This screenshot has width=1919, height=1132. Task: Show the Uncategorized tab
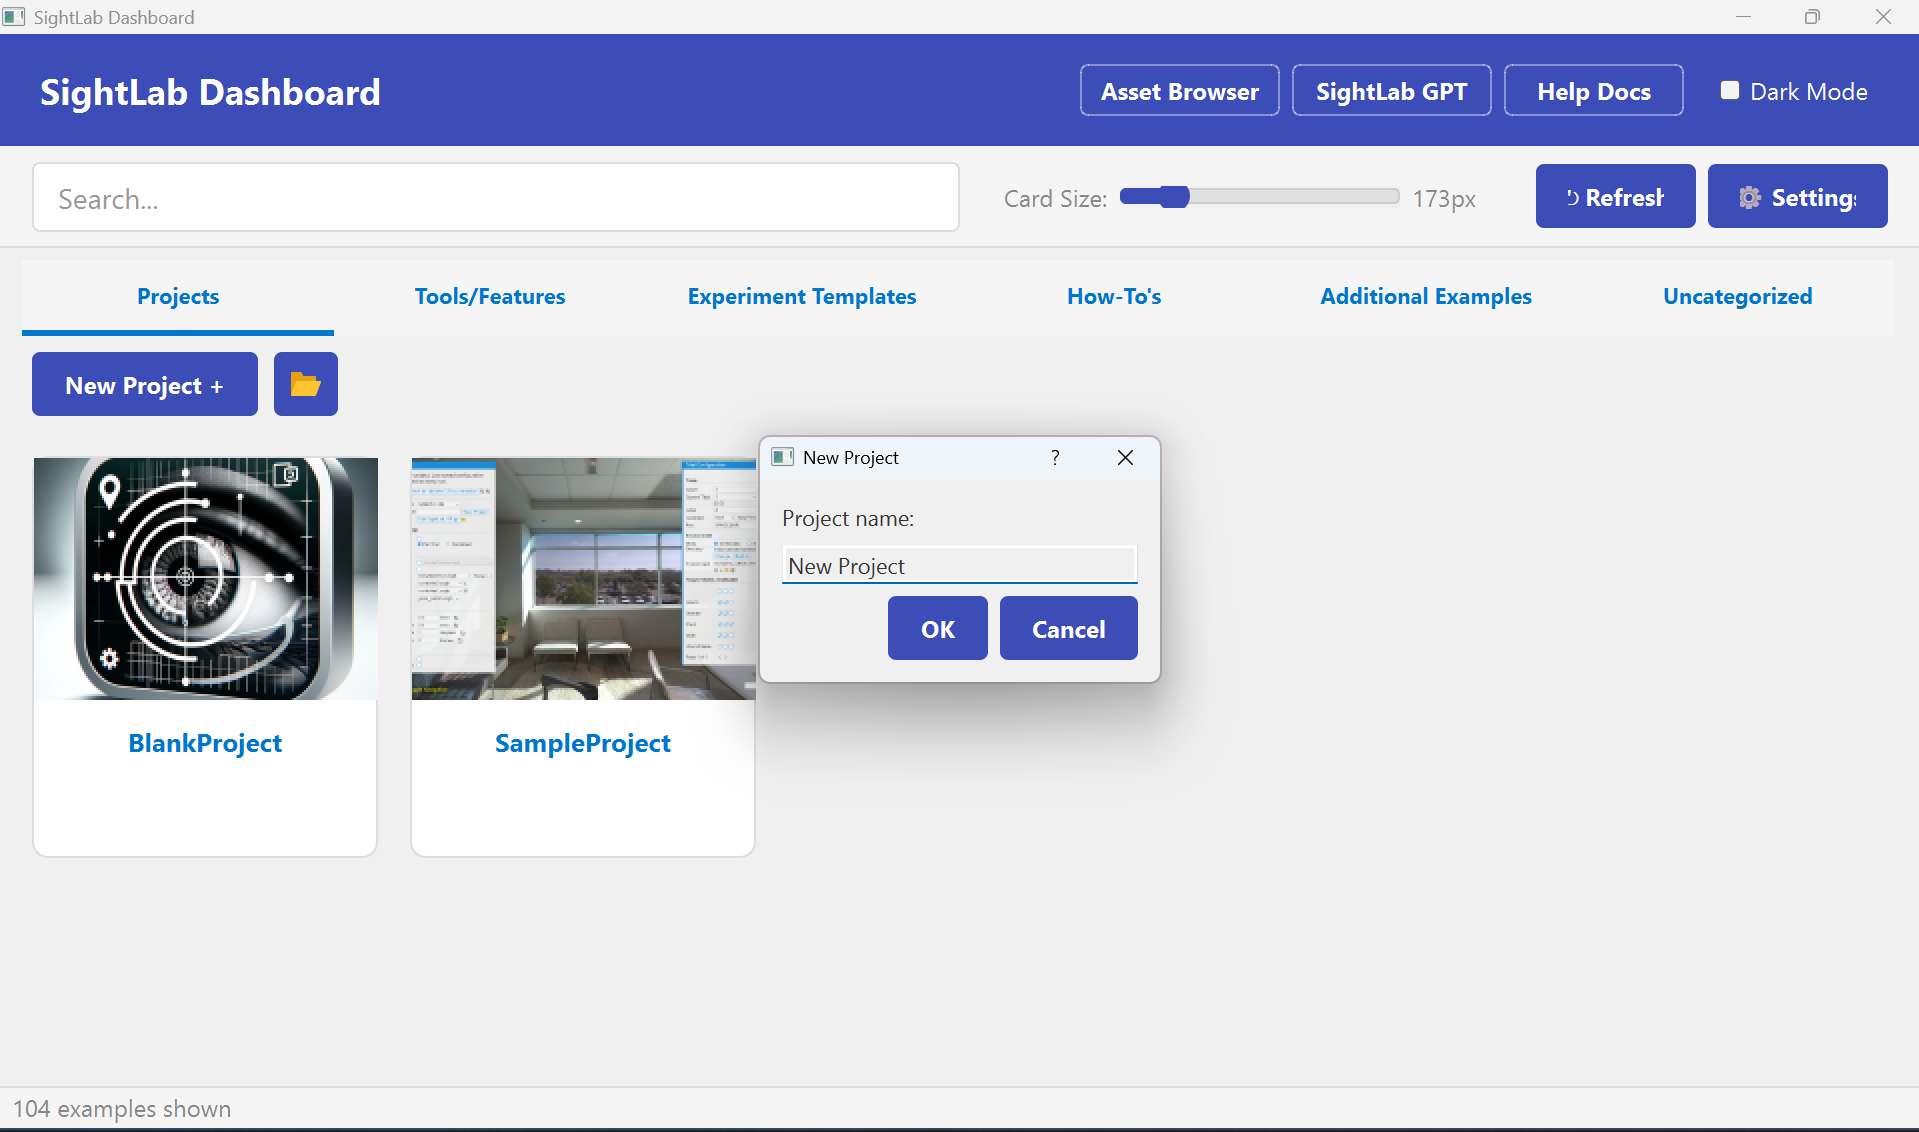1737,297
